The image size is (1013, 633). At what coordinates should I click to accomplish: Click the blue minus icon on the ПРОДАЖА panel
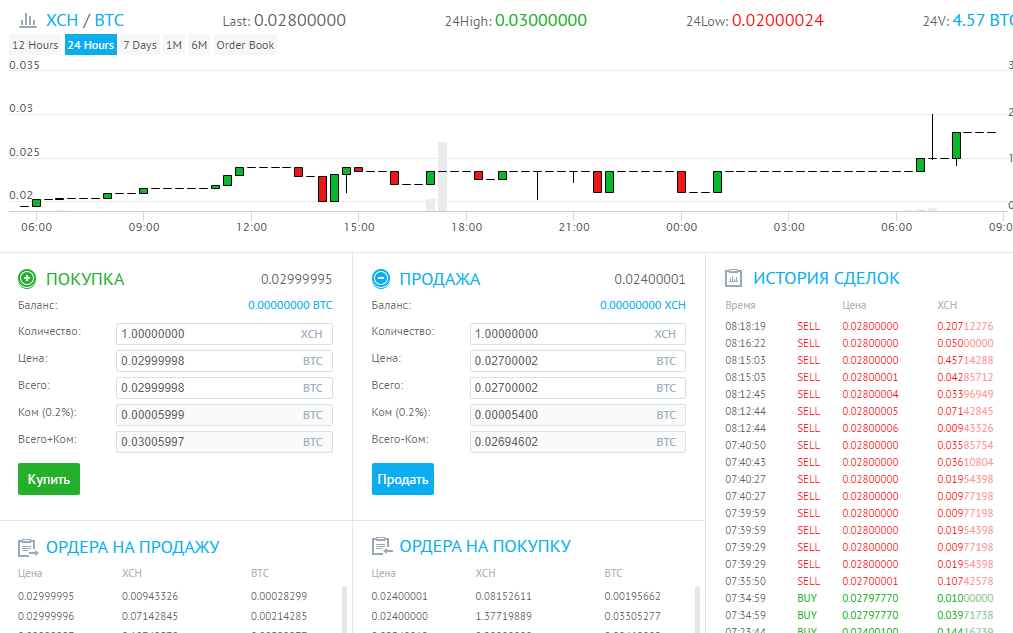click(x=383, y=279)
